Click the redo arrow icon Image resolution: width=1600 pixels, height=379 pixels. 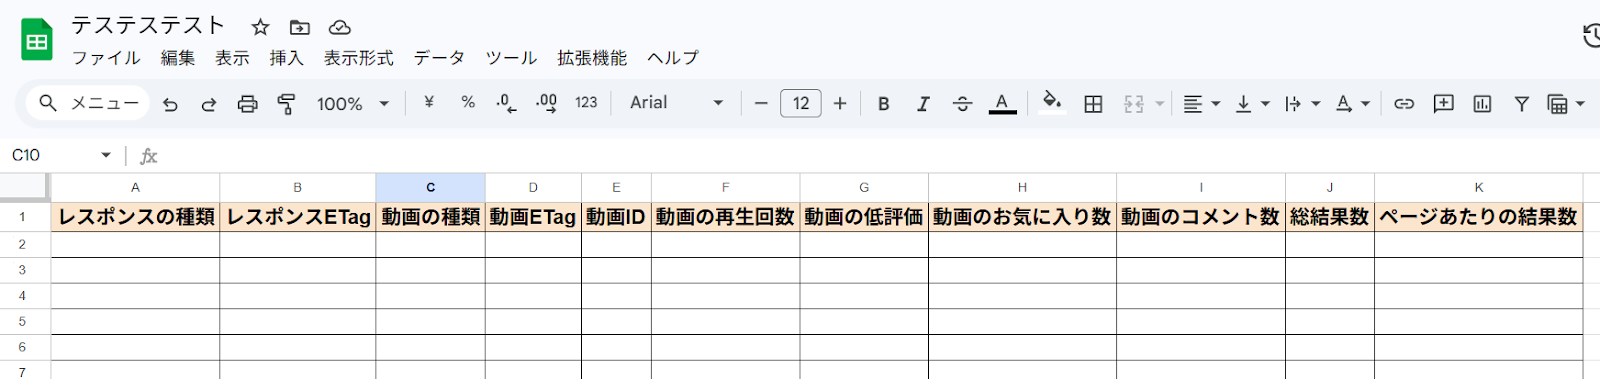(x=208, y=104)
